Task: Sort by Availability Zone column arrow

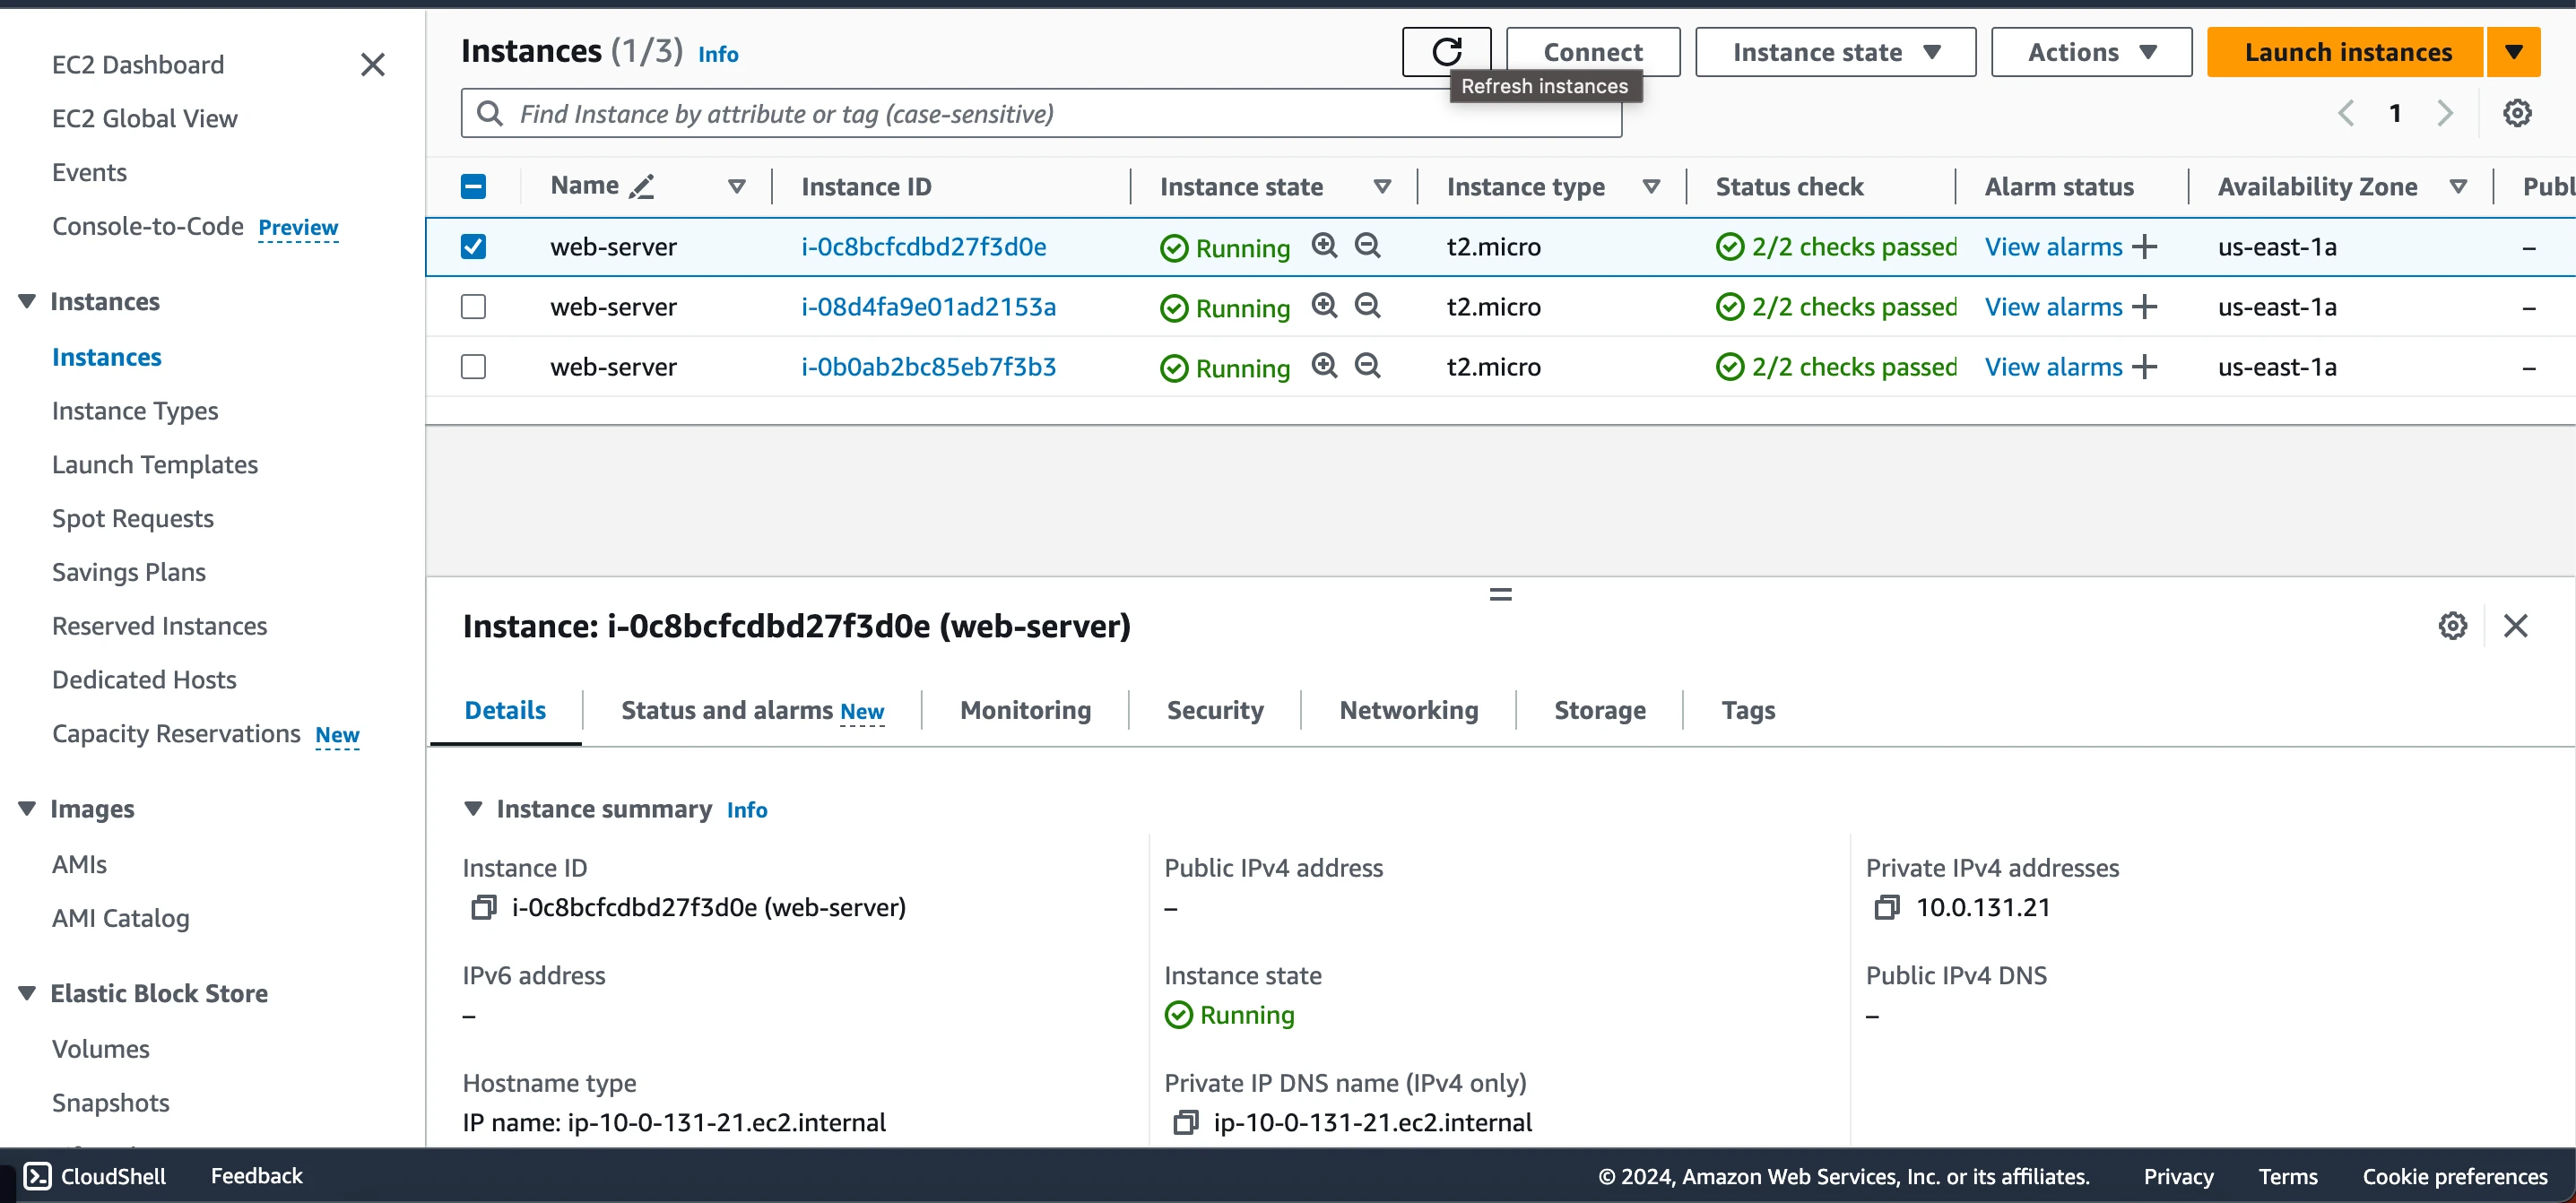Action: pos(2458,186)
